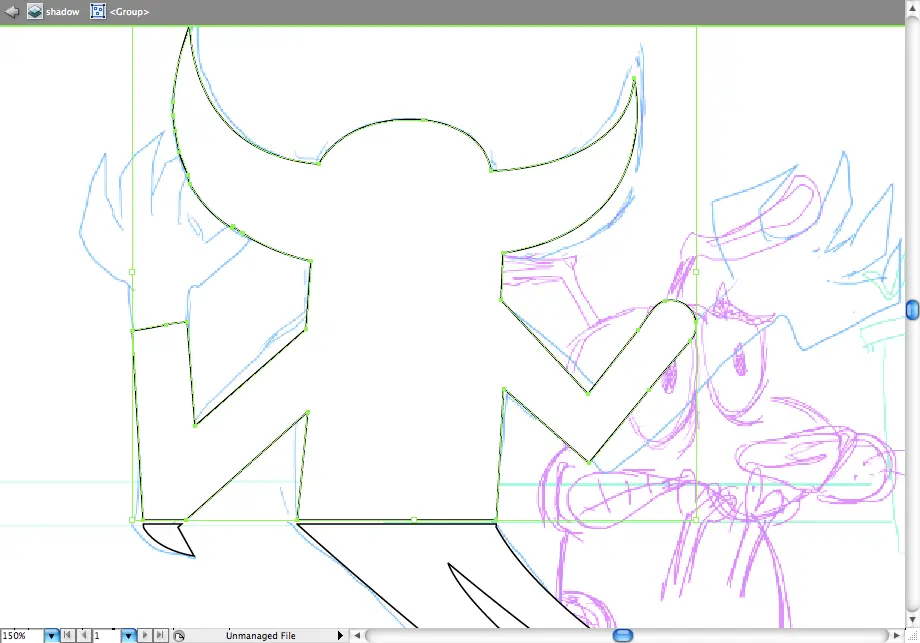Expand the status bar options arrow
This screenshot has height=643, width=920.
(x=340, y=635)
